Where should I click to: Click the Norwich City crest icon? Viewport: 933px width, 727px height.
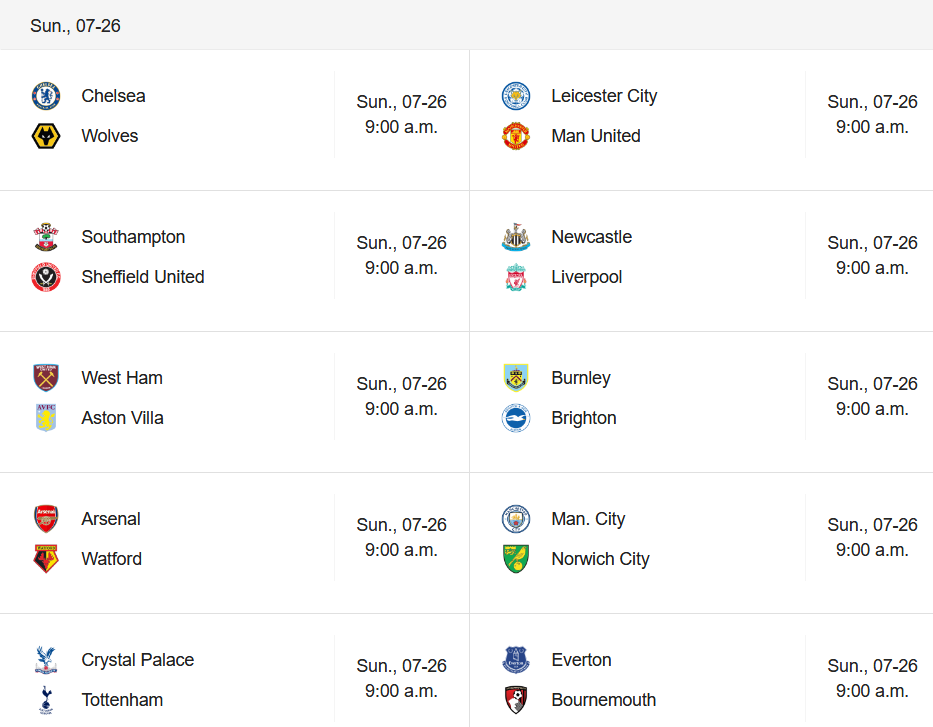[516, 559]
